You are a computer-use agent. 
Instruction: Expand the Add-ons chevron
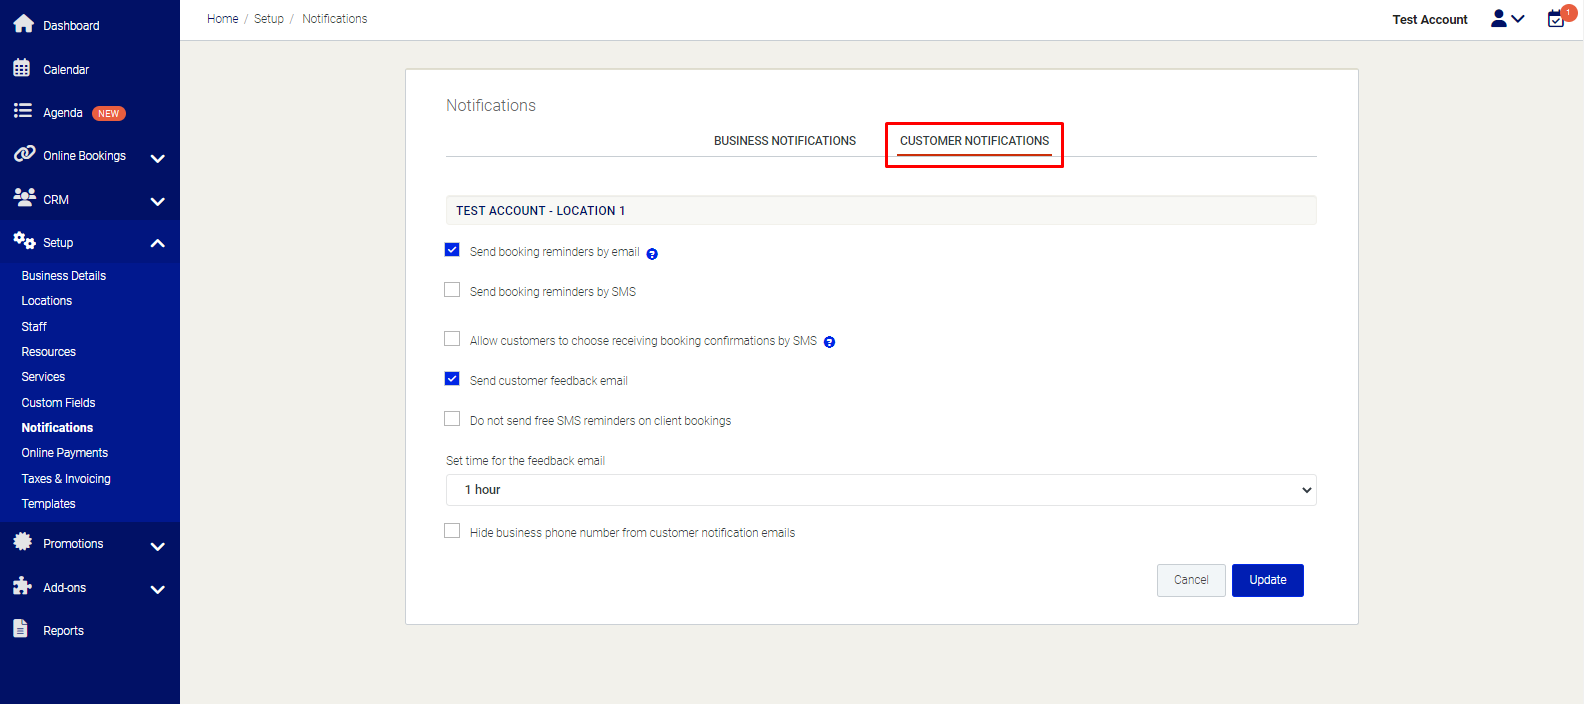[x=157, y=589]
